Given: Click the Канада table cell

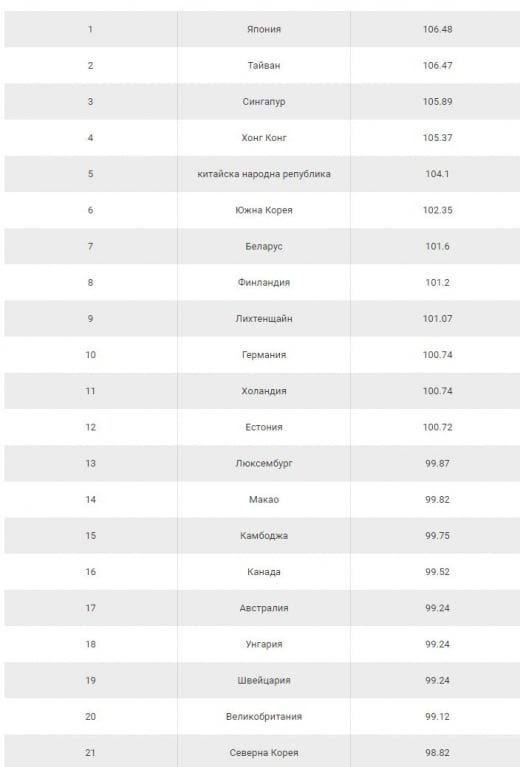Looking at the screenshot, I should pyautogui.click(x=264, y=572).
